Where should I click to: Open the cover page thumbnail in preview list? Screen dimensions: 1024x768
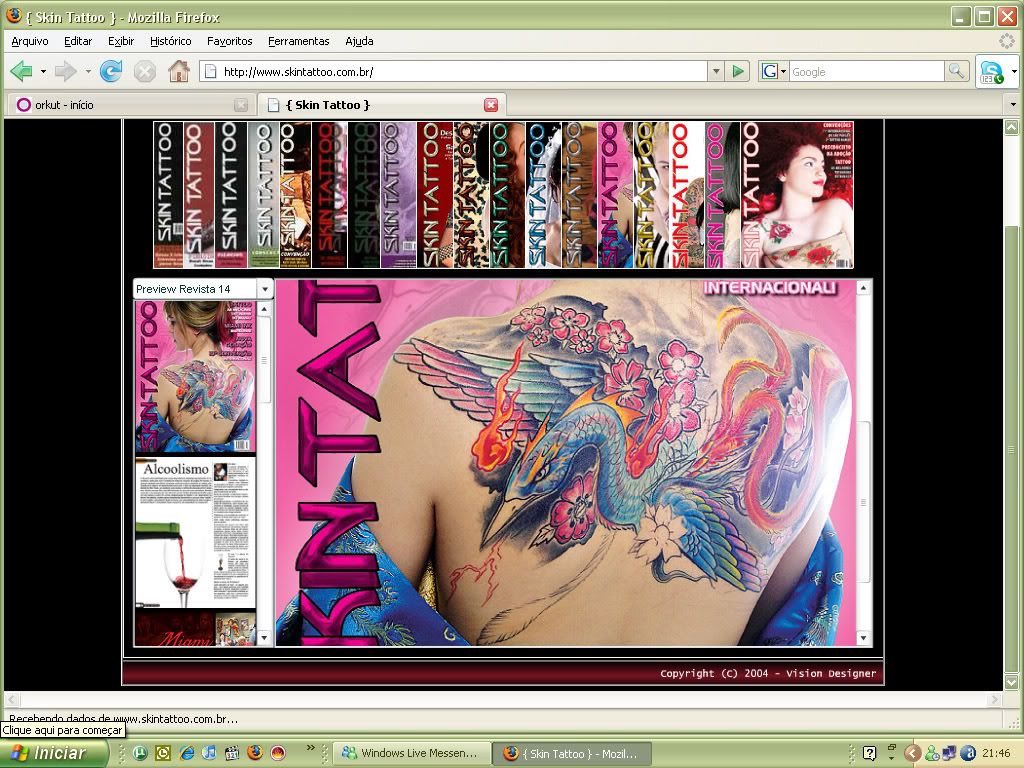point(195,376)
